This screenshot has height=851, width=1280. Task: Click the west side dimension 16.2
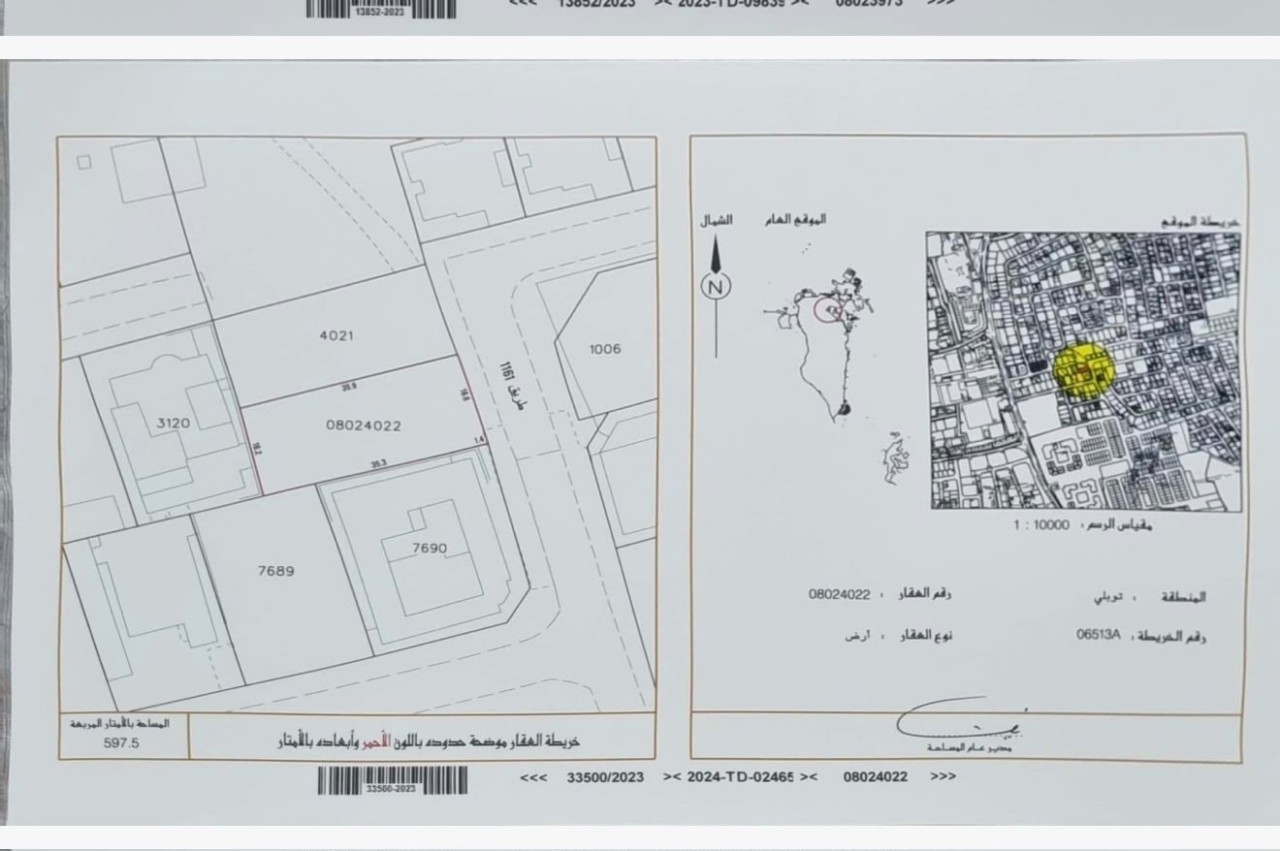255,449
